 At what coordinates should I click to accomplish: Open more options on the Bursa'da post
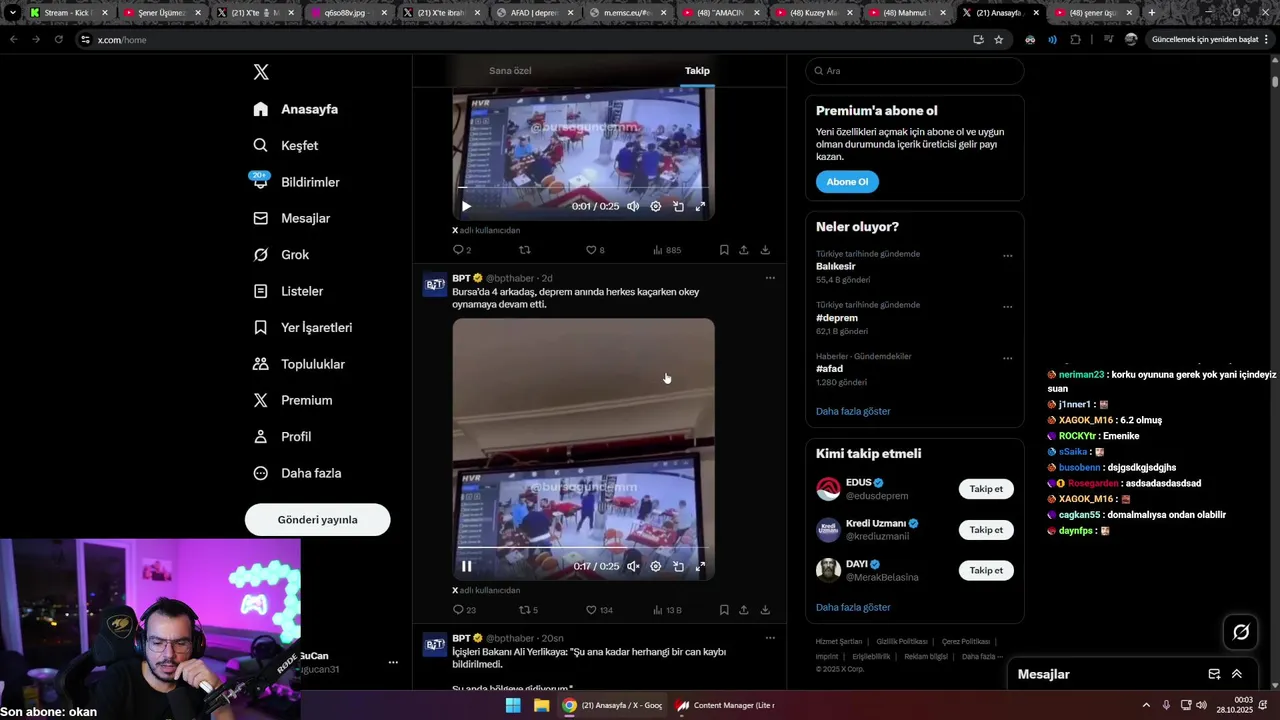pyautogui.click(x=770, y=278)
